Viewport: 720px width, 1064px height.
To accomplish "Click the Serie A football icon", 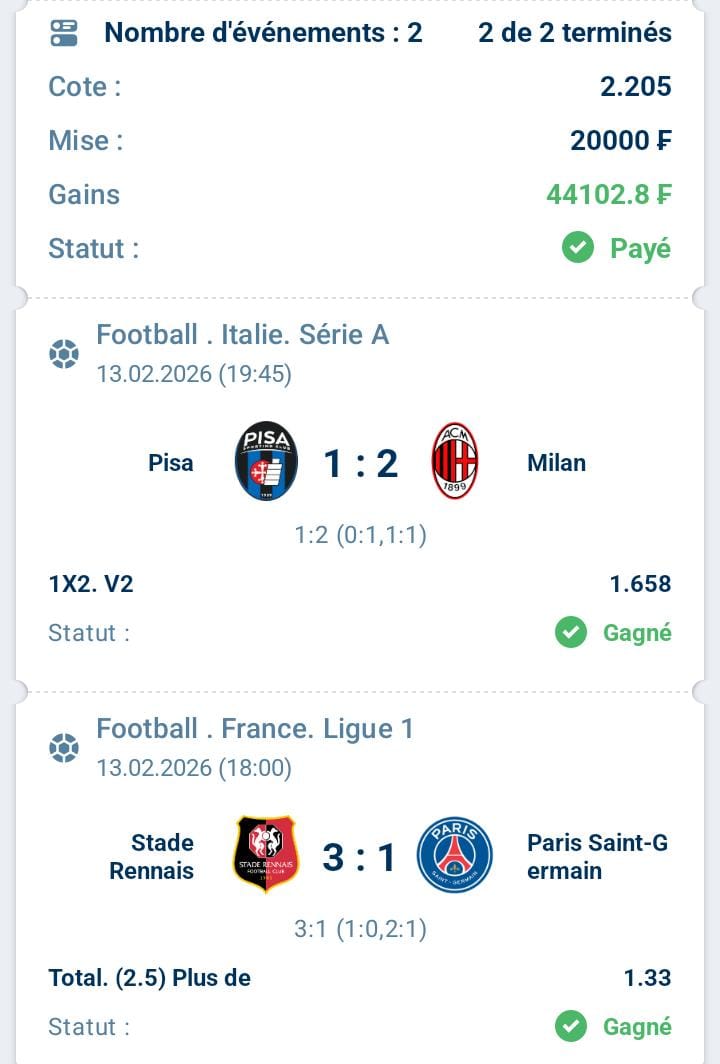I will [64, 354].
